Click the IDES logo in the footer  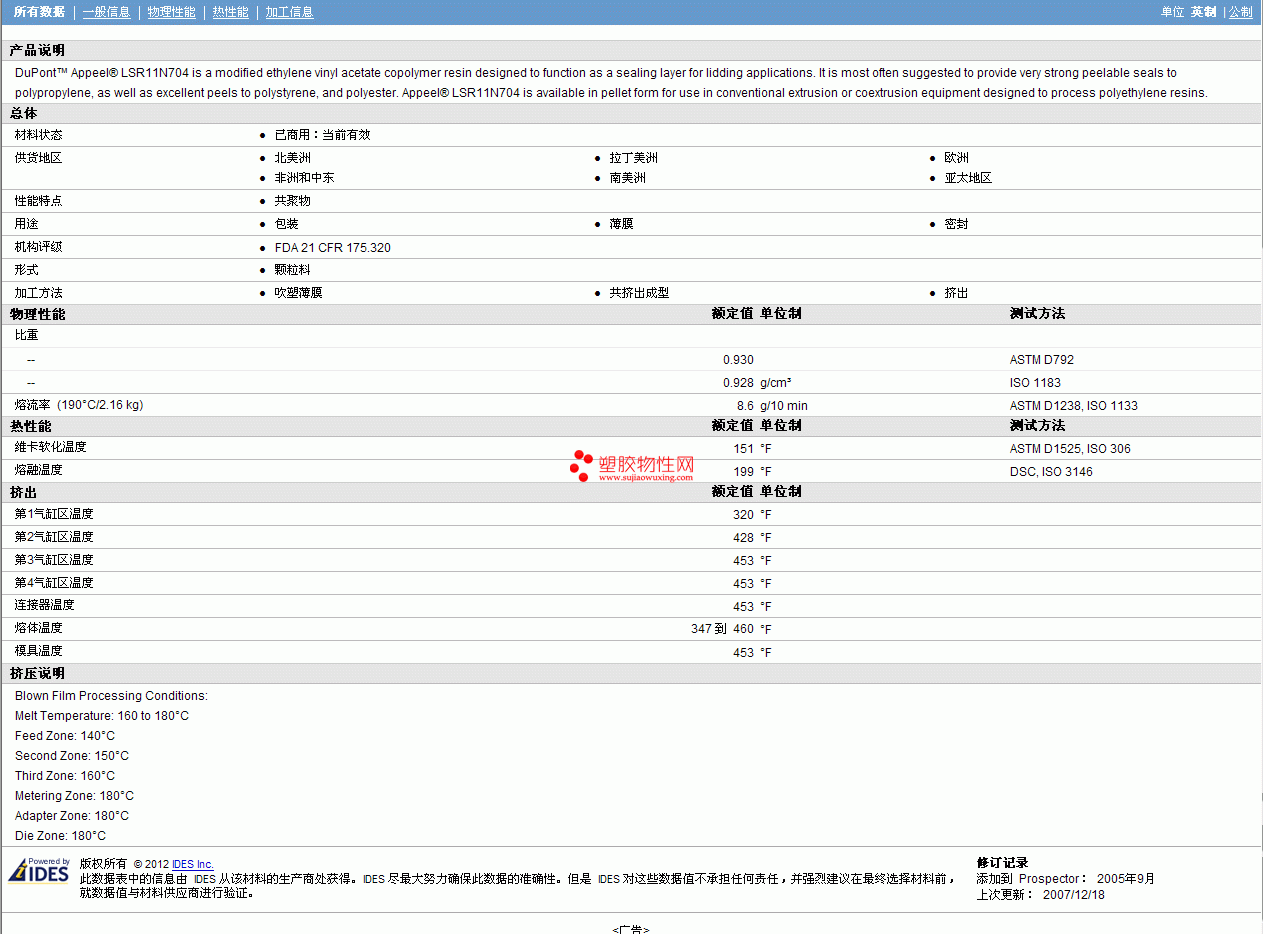(39, 870)
